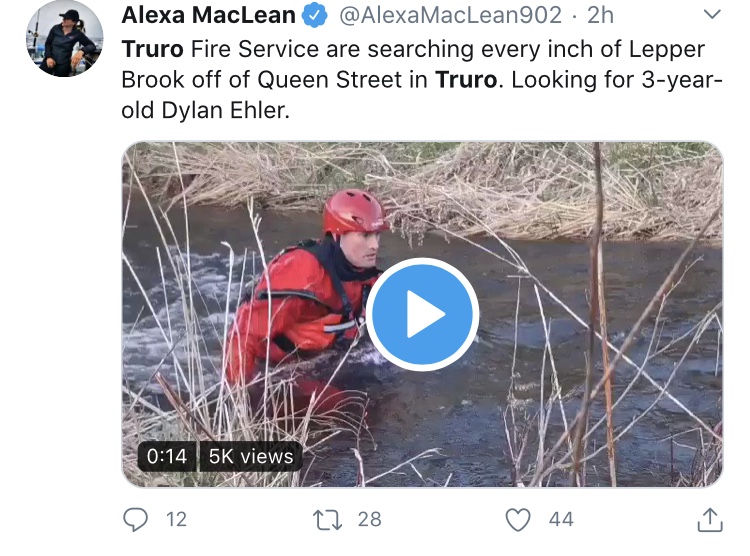The image size is (750, 556).
Task: Open the share tweet icon
Action: coord(708,519)
